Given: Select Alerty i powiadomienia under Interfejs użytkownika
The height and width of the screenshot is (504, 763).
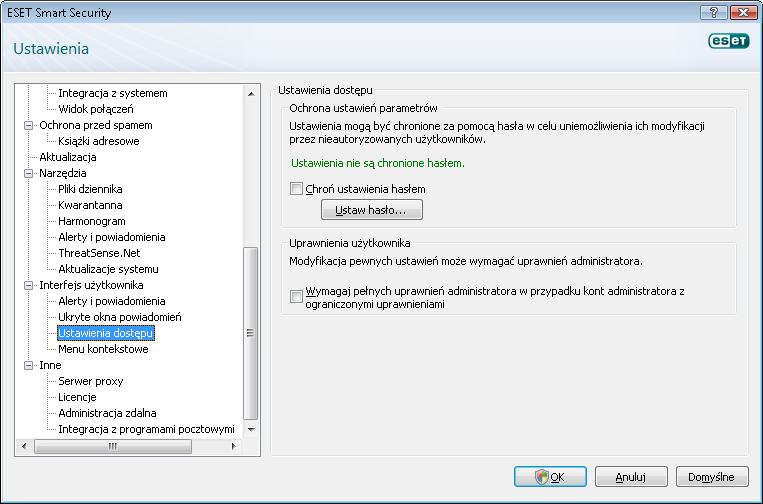Looking at the screenshot, I should 112,301.
